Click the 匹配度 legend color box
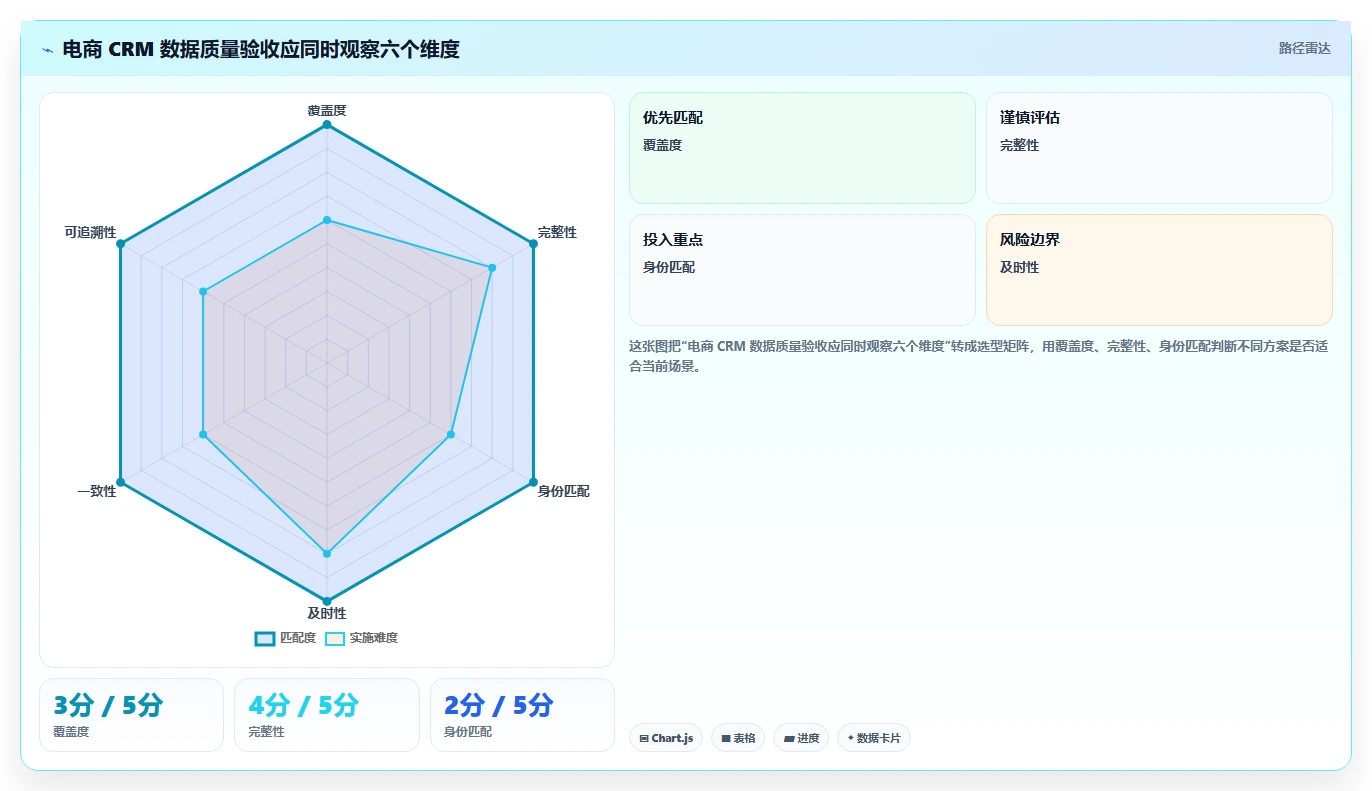Screen dimensions: 1372x791 [x=265, y=639]
